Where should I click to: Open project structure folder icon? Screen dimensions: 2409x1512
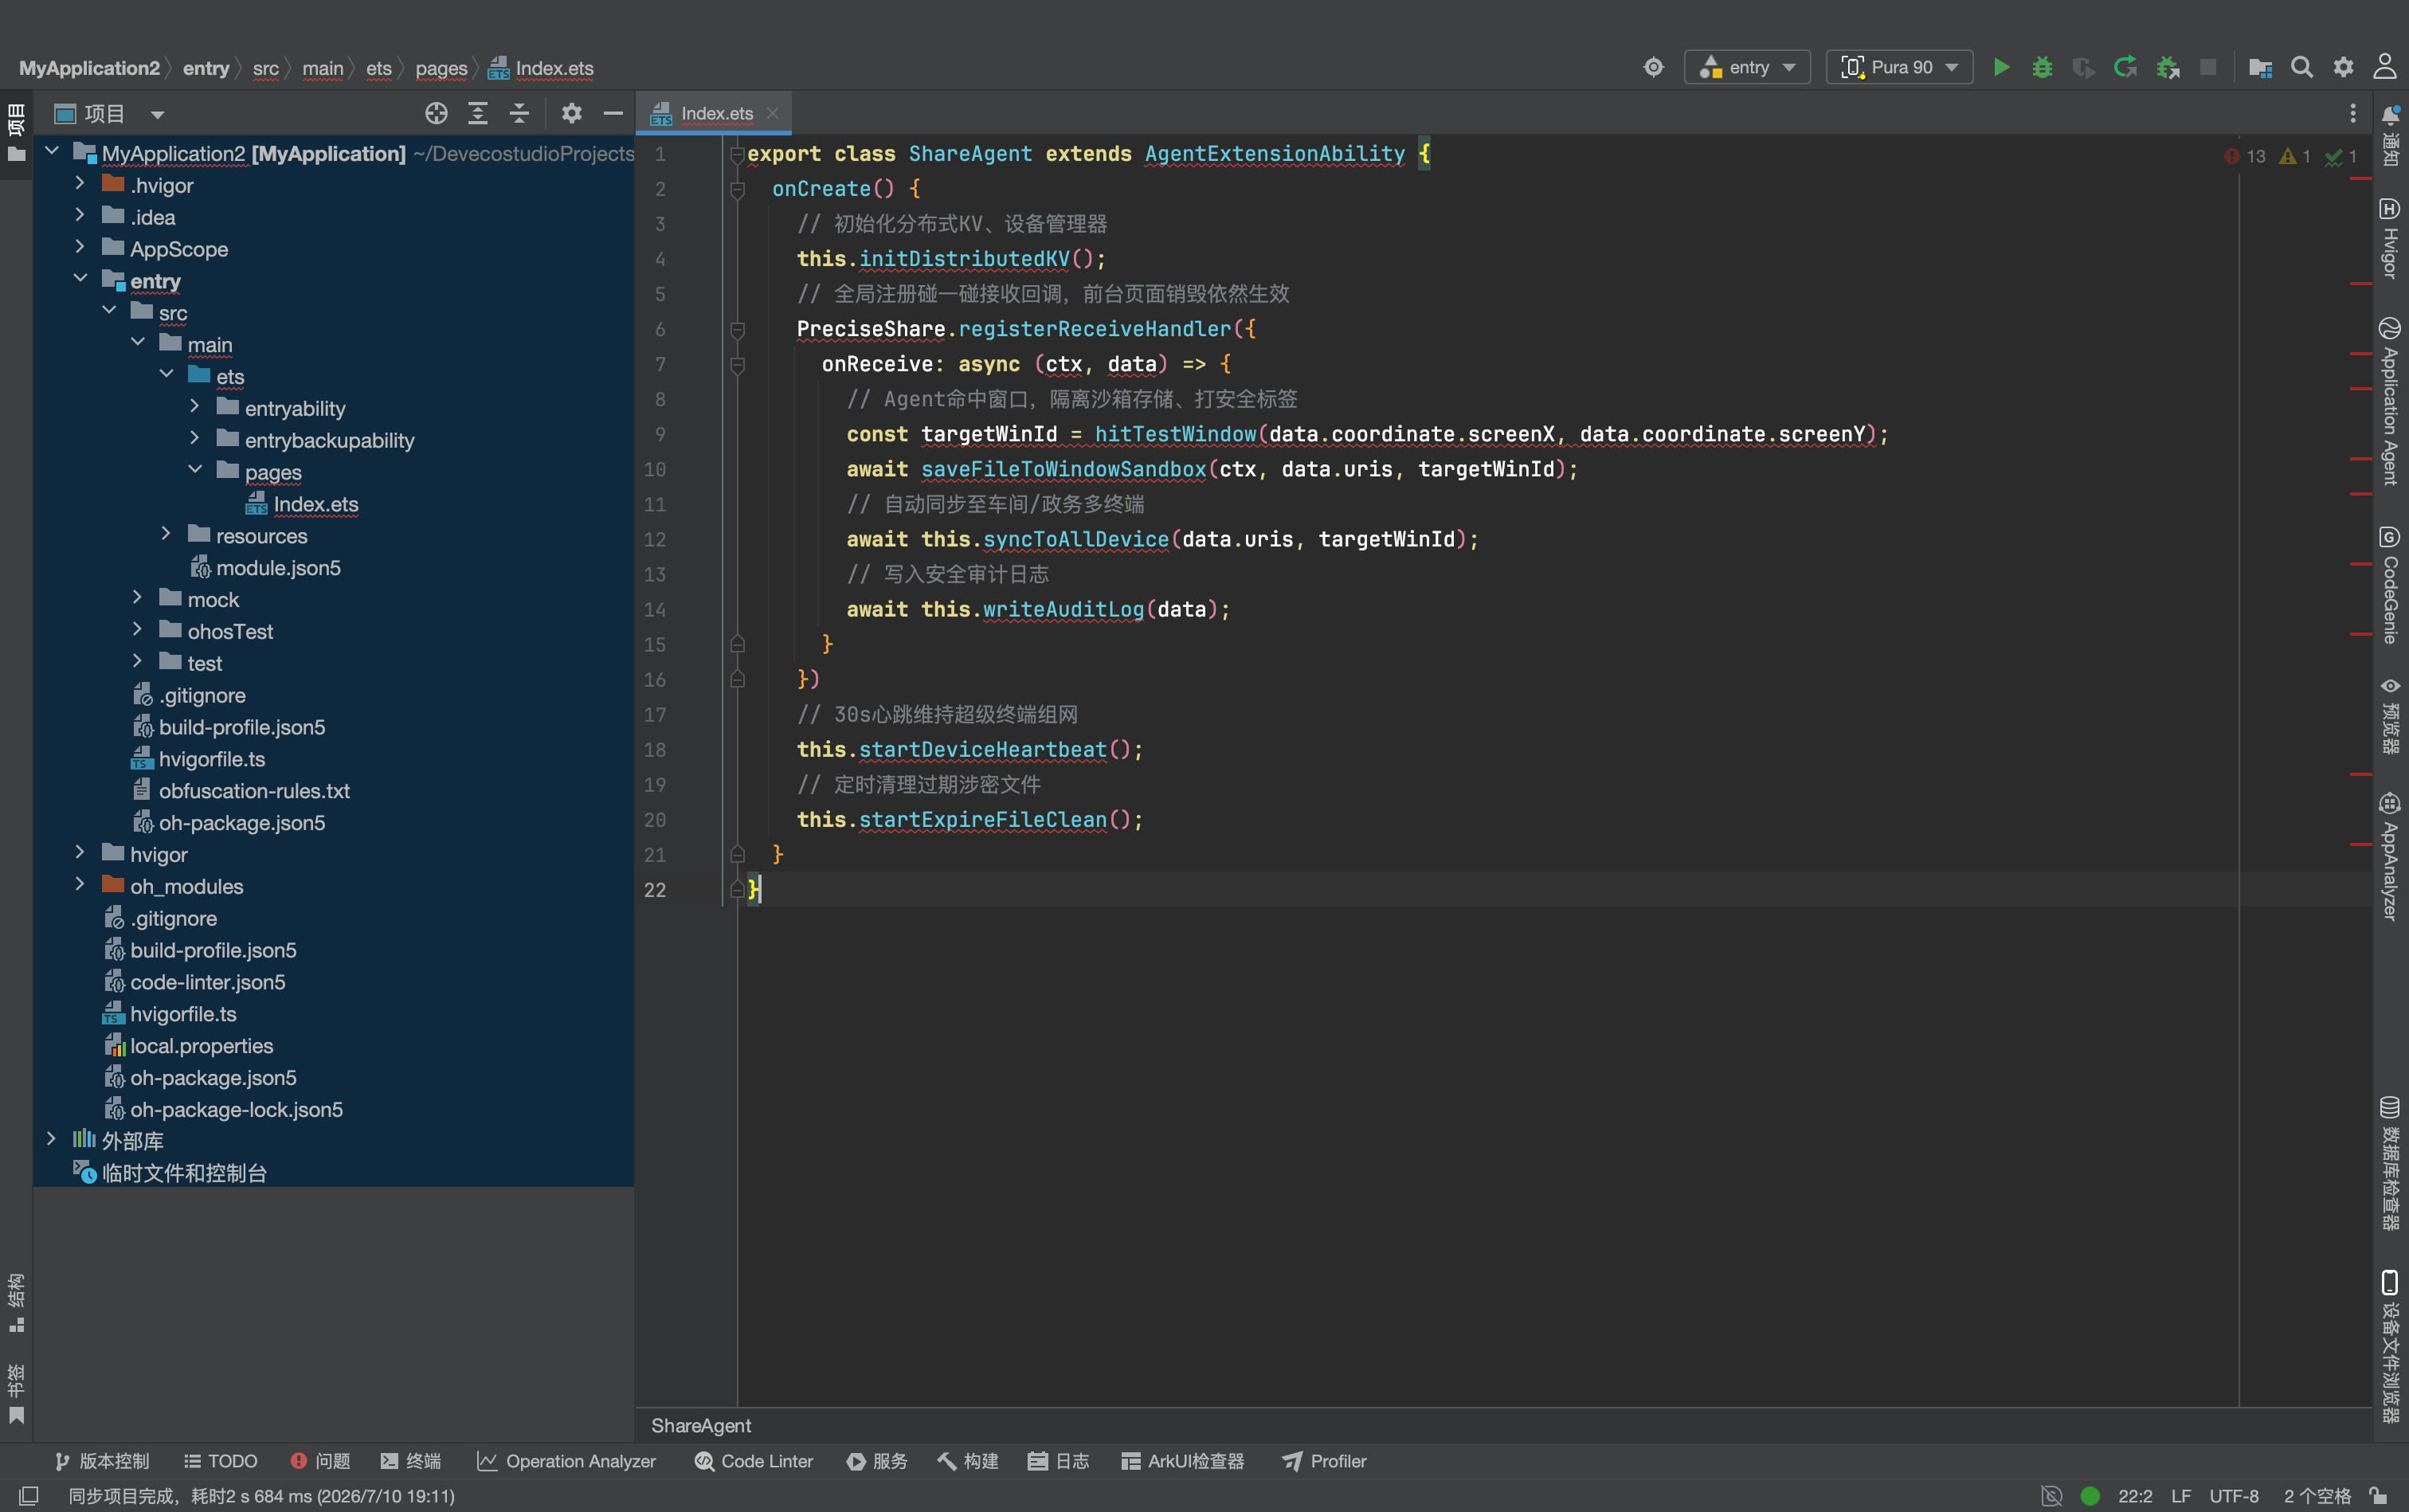(x=2260, y=67)
